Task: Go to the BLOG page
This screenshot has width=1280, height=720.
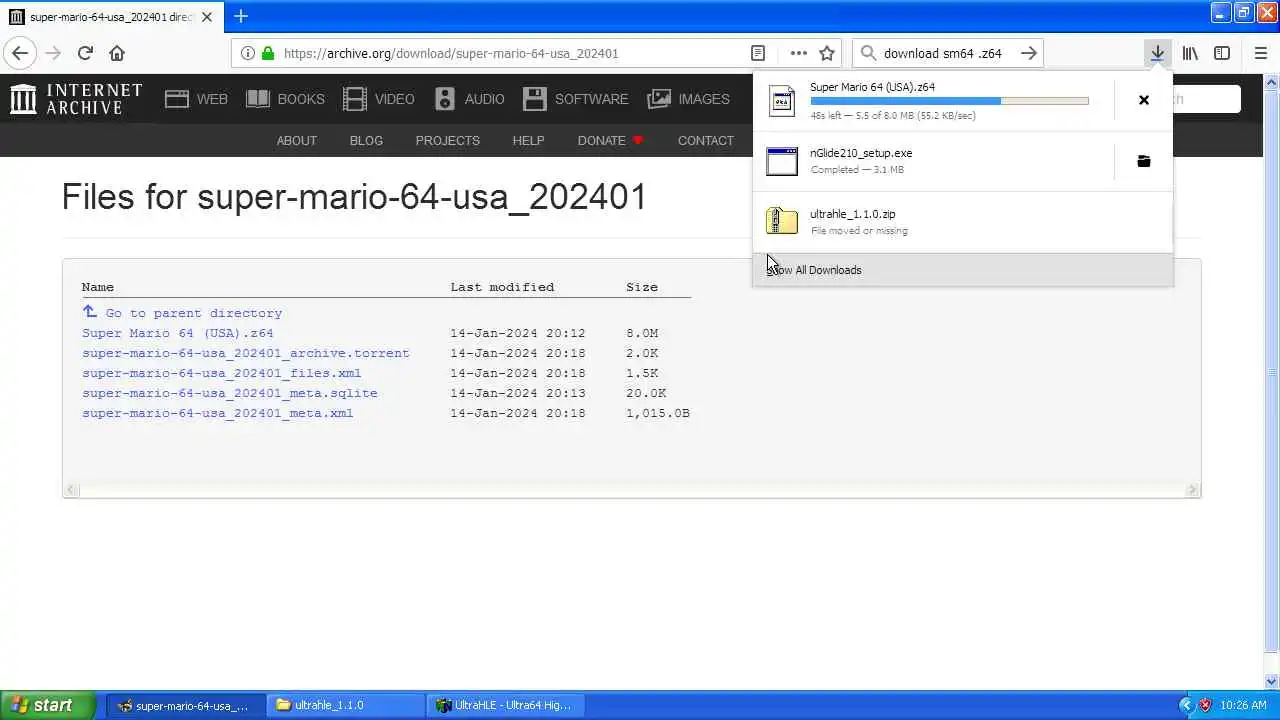Action: click(x=366, y=141)
